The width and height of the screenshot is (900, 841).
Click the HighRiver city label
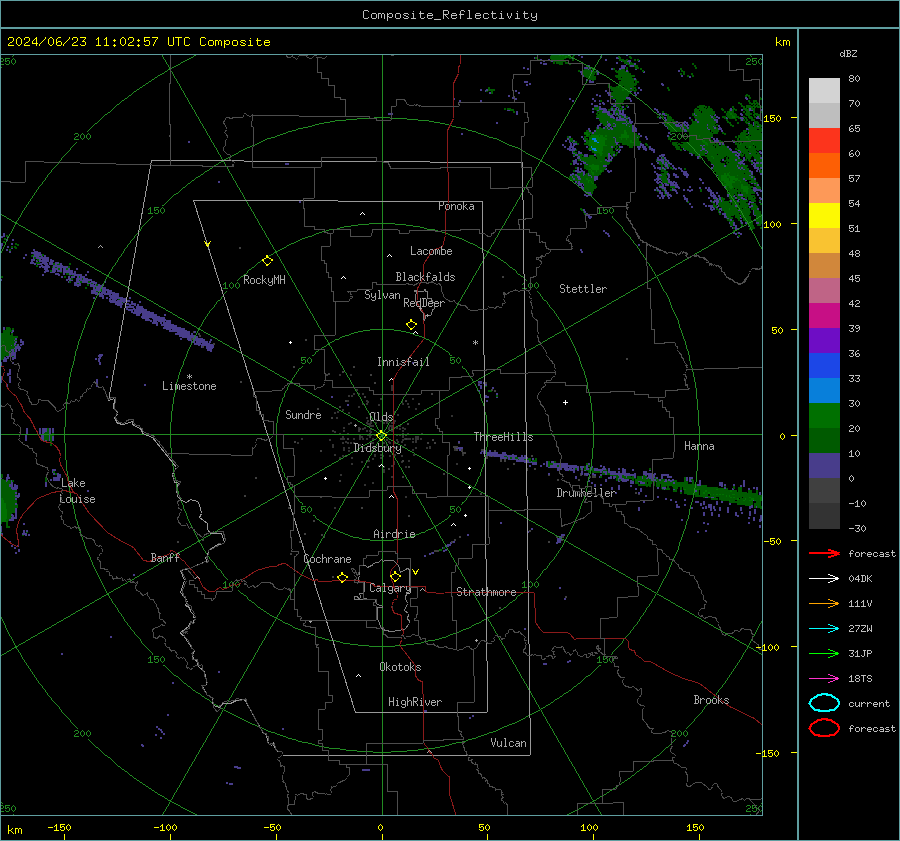tap(414, 702)
